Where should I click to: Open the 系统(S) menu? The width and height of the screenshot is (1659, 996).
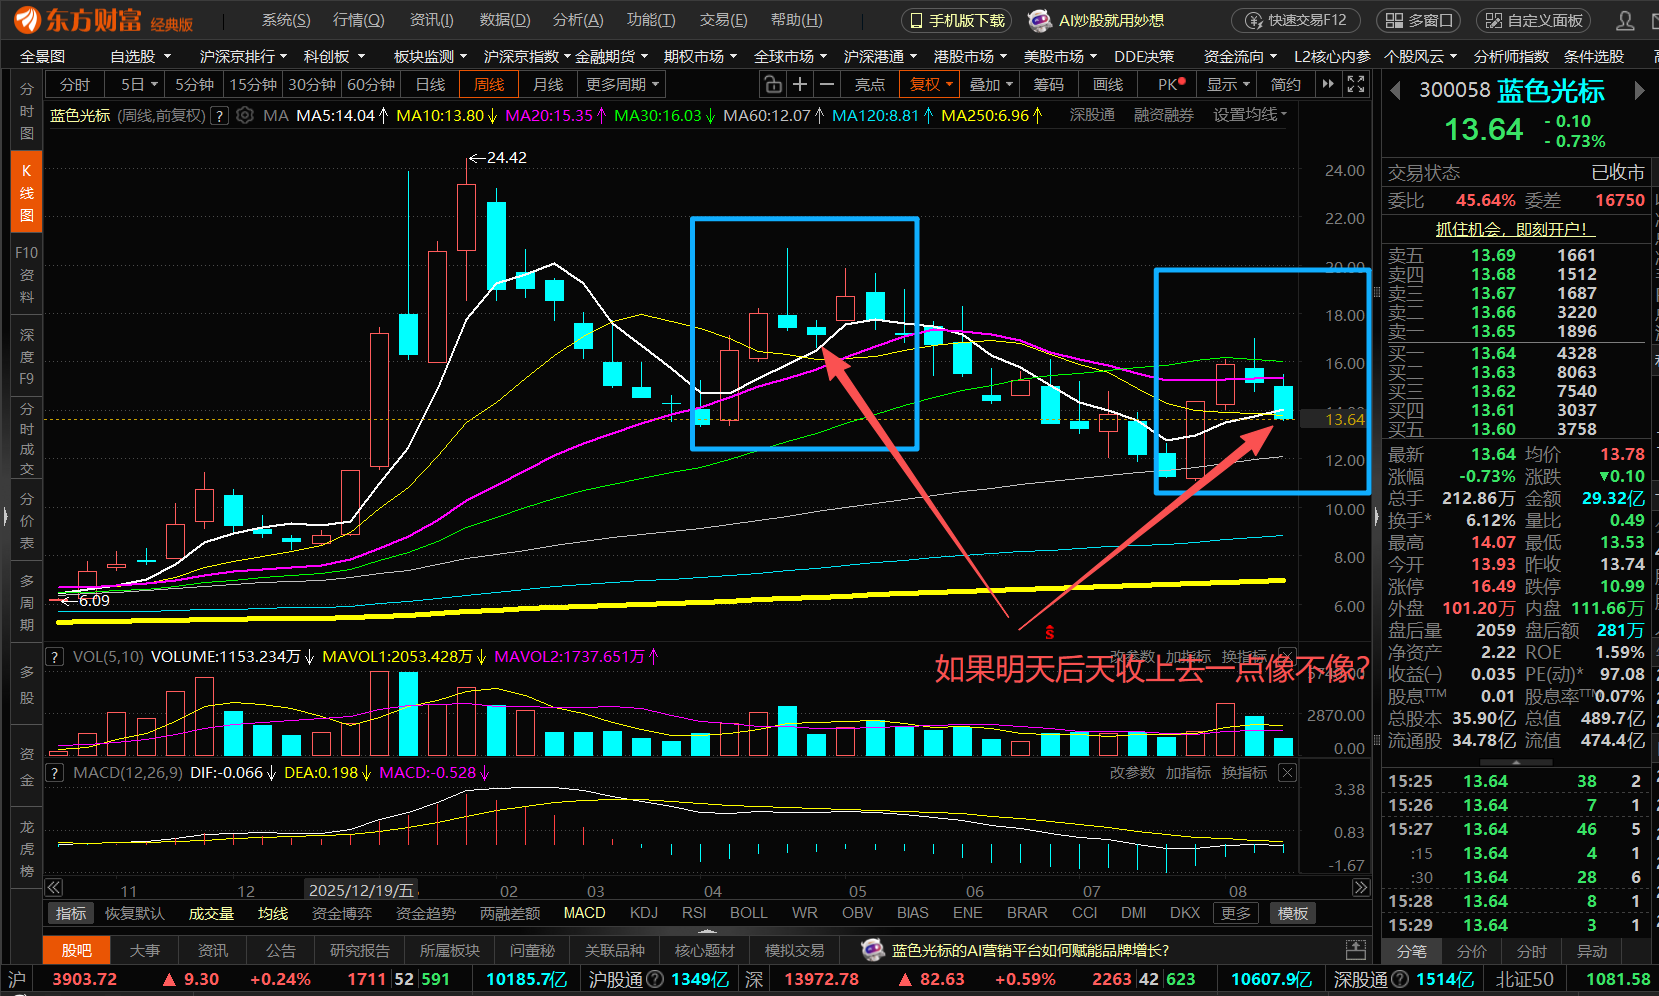(286, 20)
